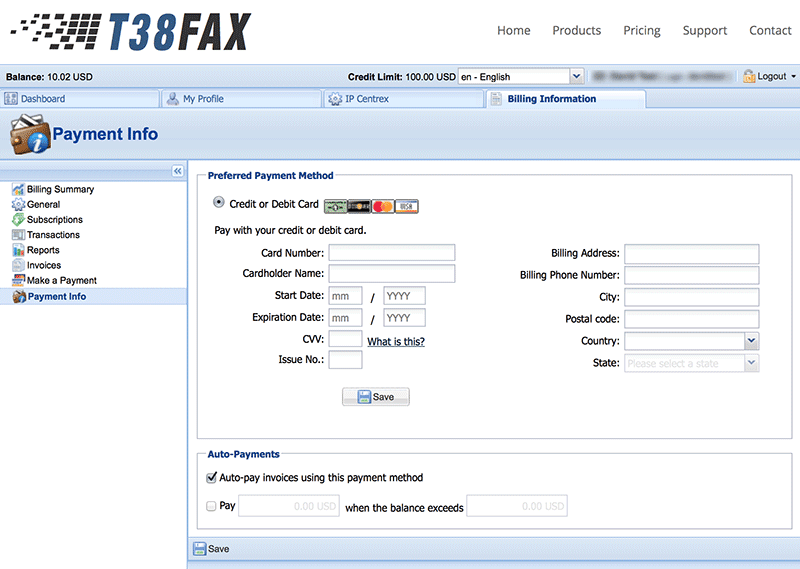Click the Billing Information document icon
Image resolution: width=800 pixels, height=569 pixels.
pos(495,98)
